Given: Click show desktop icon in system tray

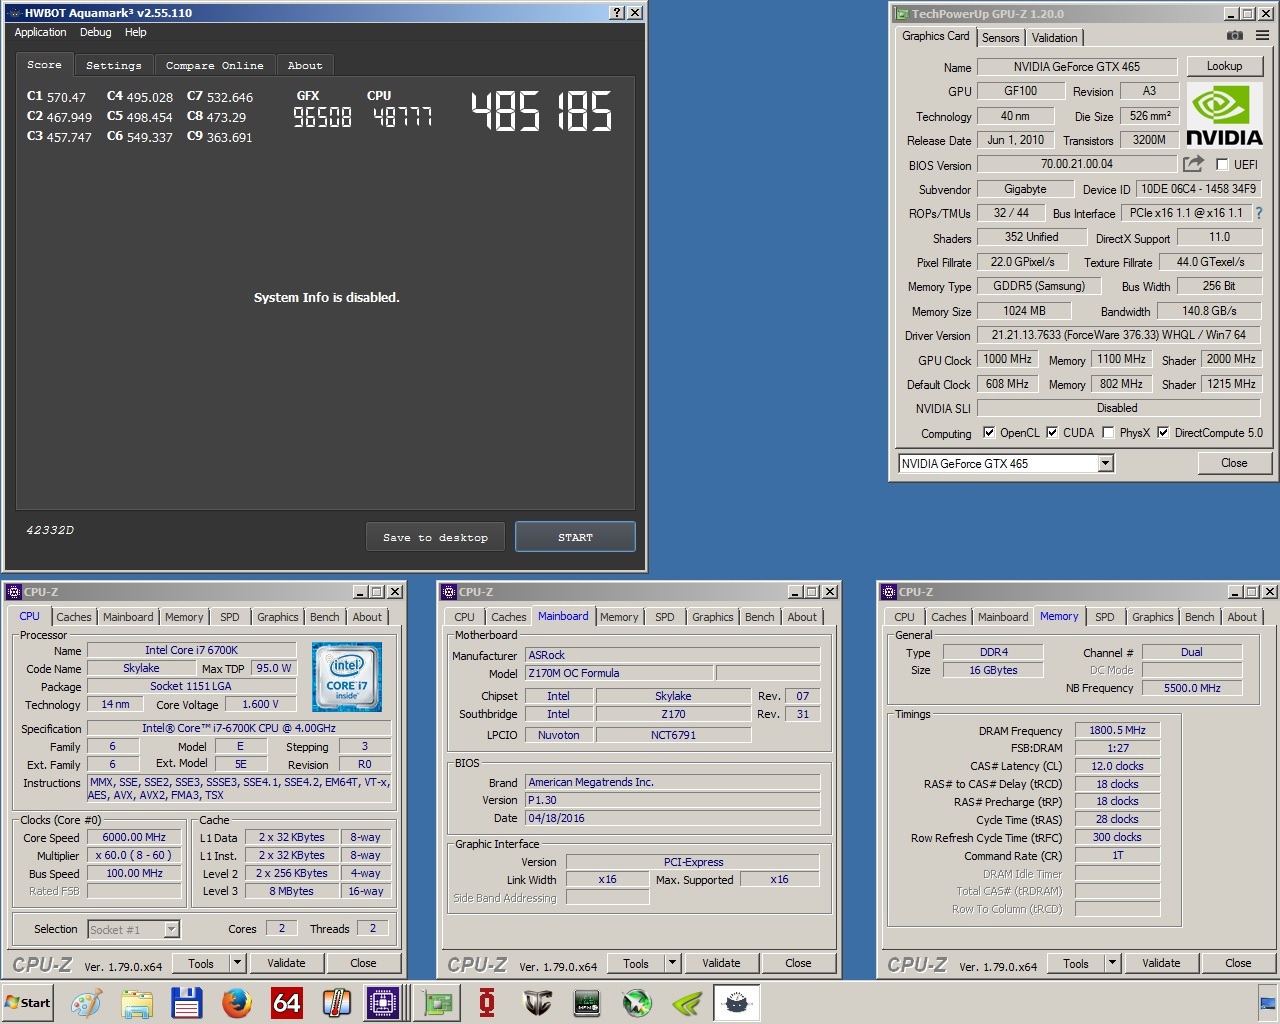Looking at the screenshot, I should point(1268,1003).
